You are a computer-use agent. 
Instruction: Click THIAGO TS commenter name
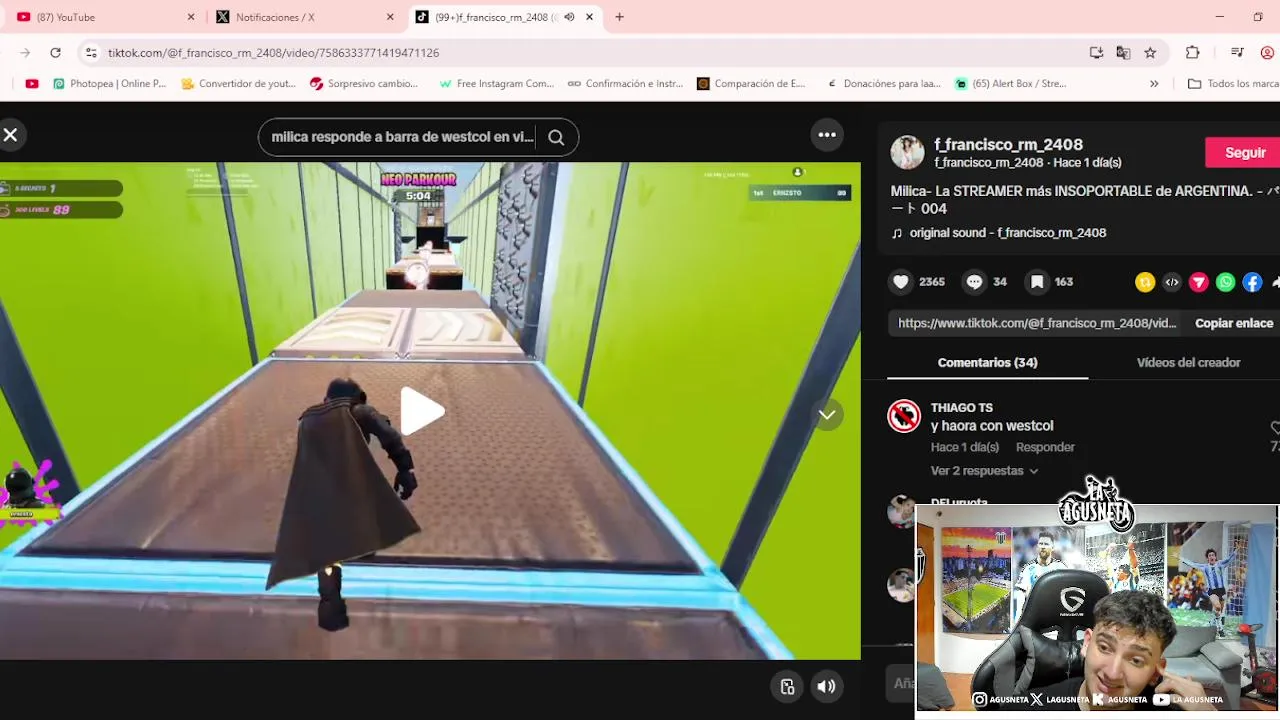(961, 408)
